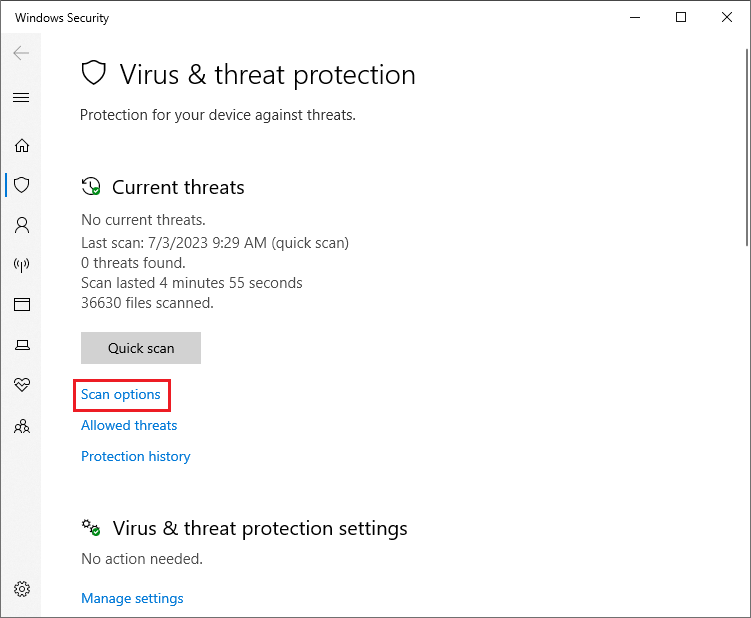The height and width of the screenshot is (618, 751).
Task: Click the protection settings gears icon
Action: click(91, 527)
